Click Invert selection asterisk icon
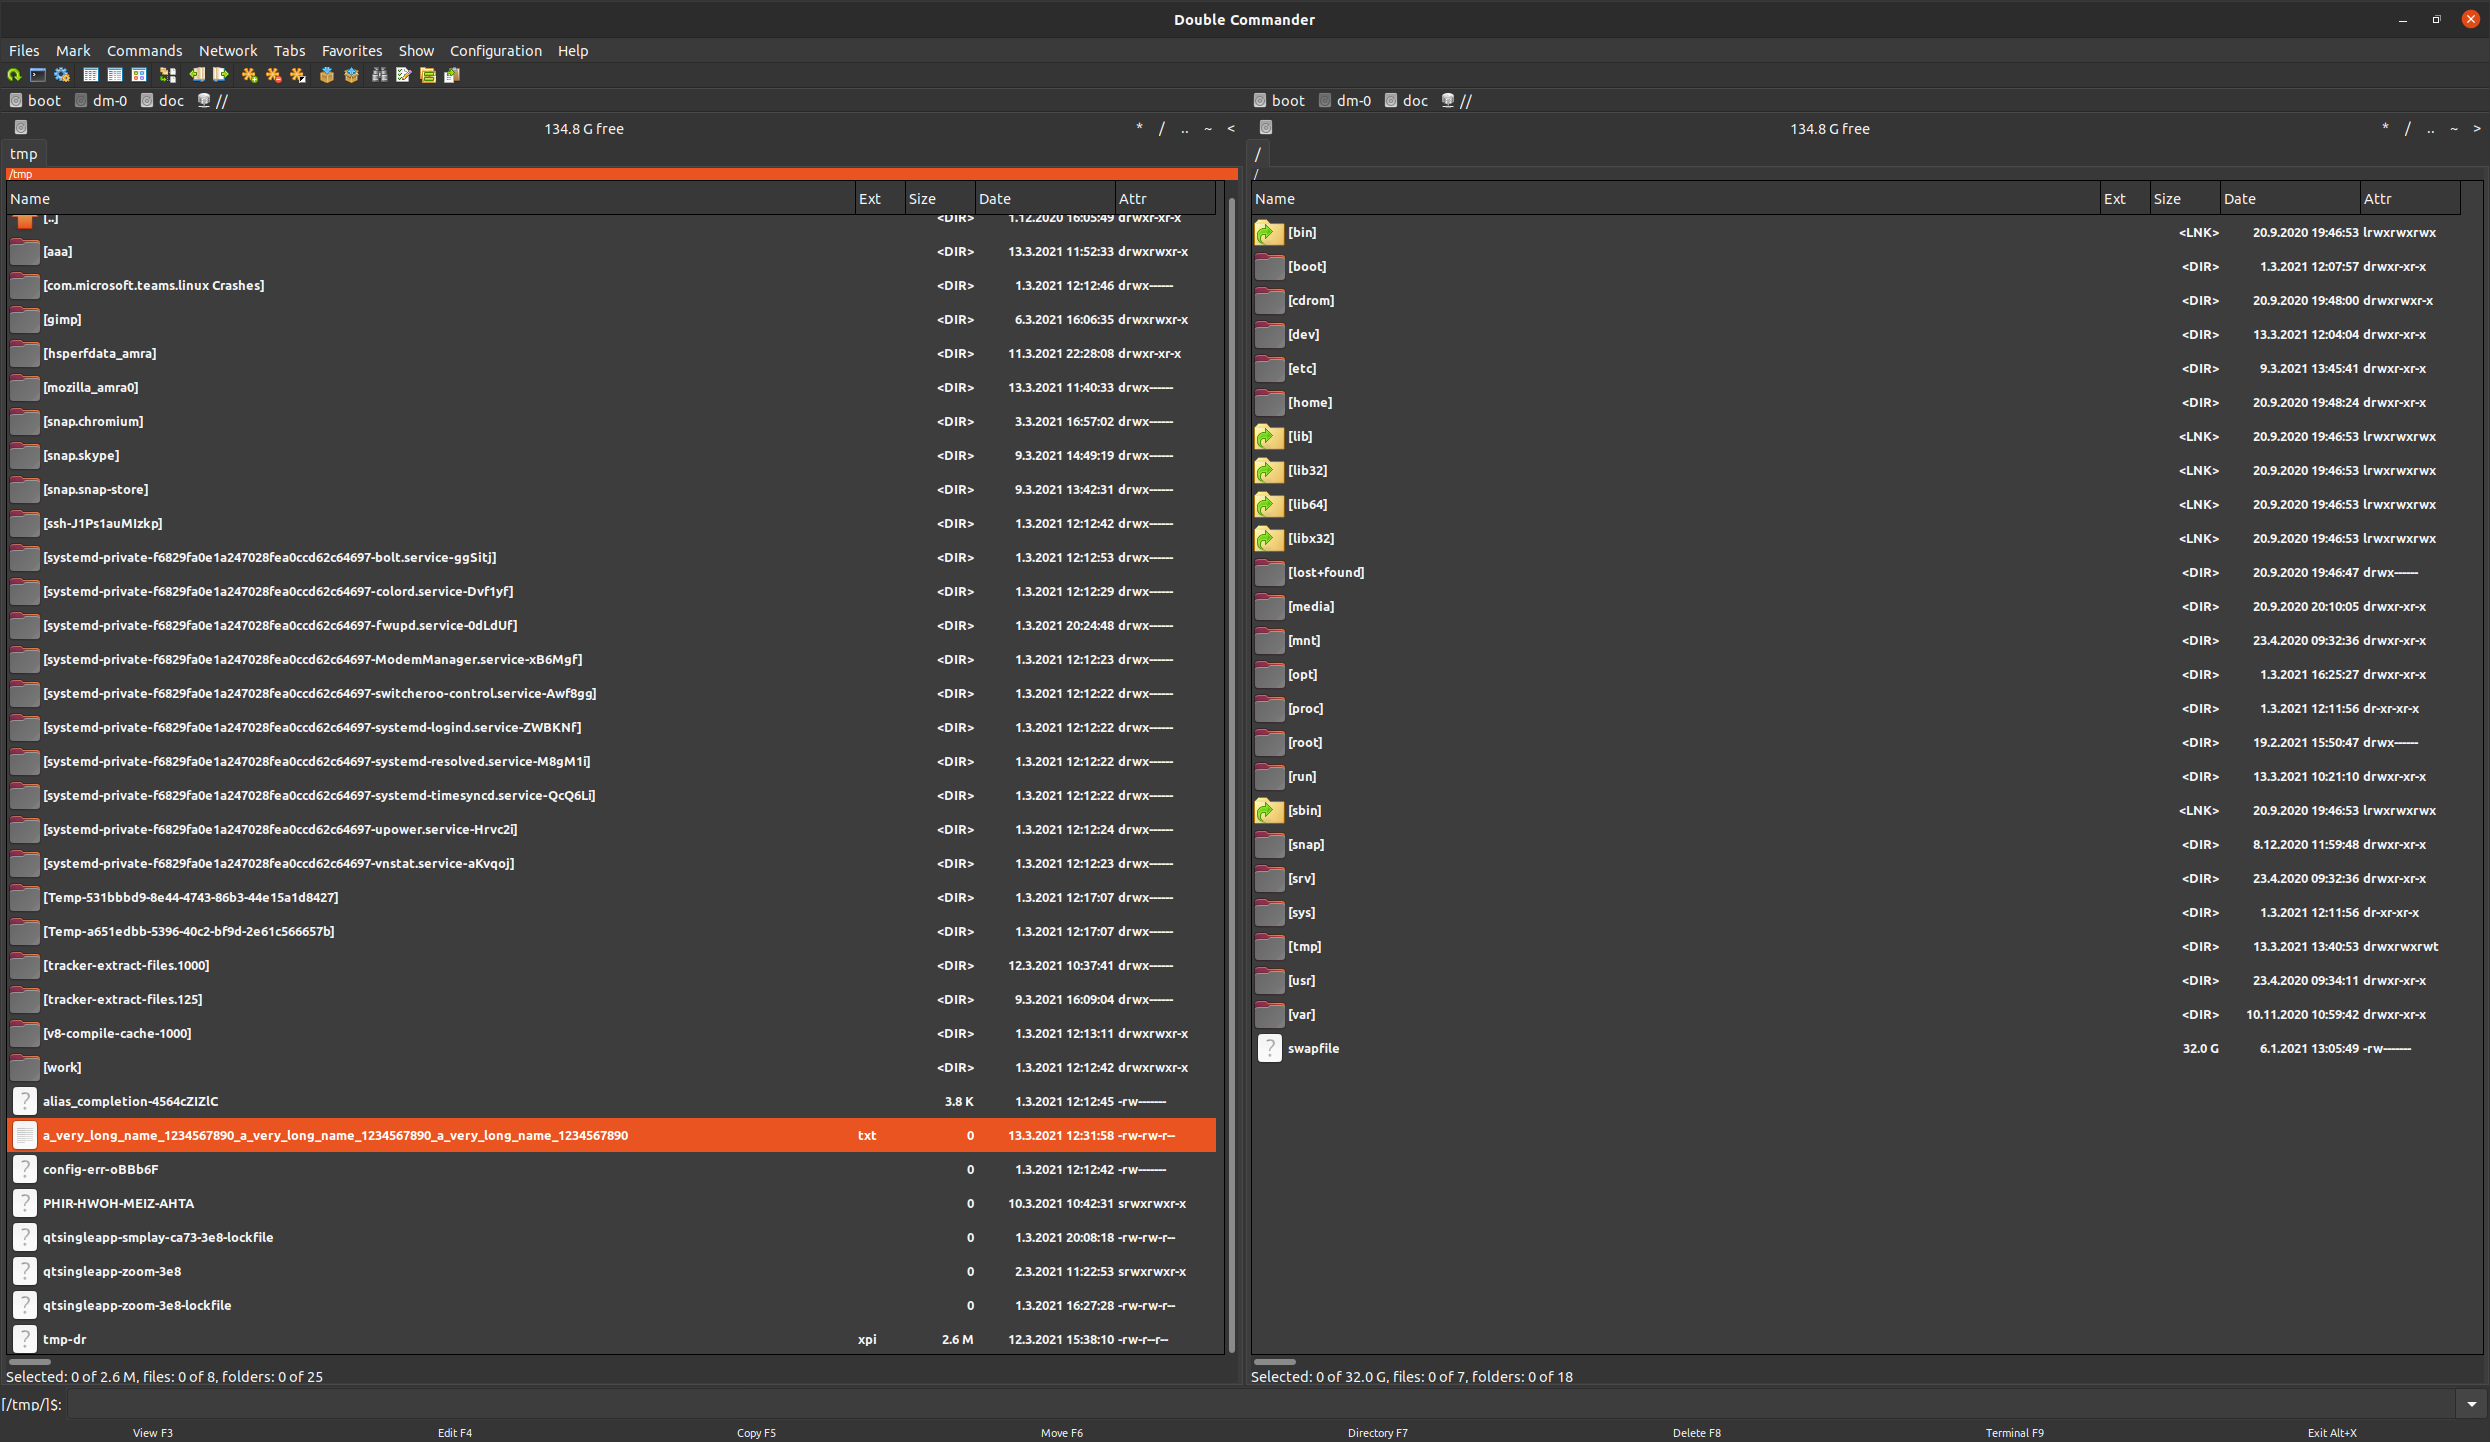The width and height of the screenshot is (2490, 1442). [298, 75]
